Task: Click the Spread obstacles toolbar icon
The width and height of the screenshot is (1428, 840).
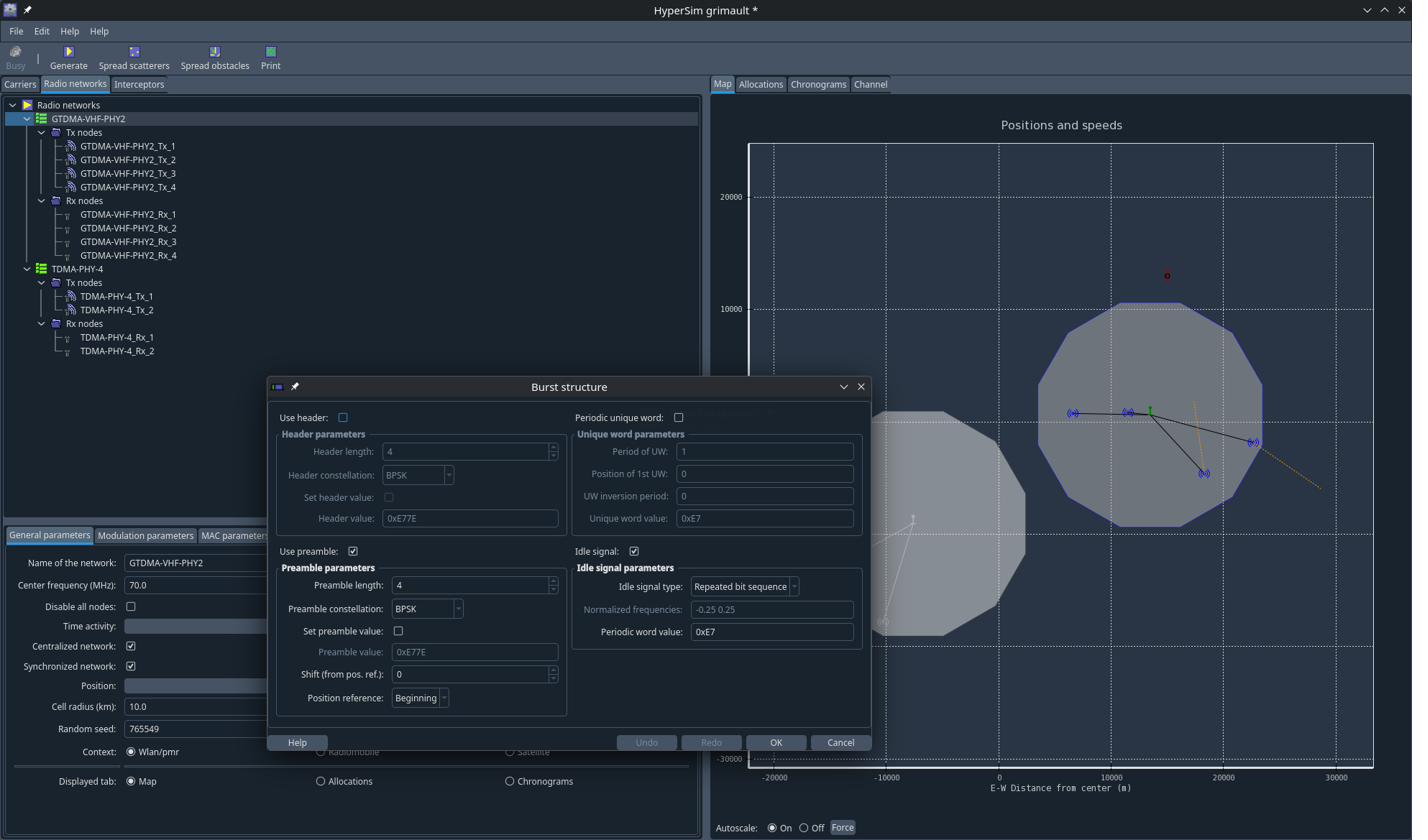Action: [x=215, y=51]
